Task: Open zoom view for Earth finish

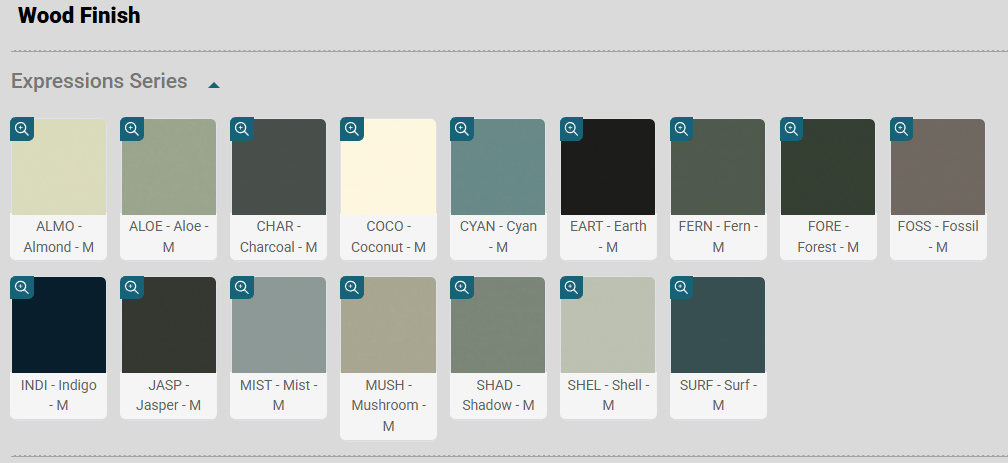Action: [x=572, y=129]
